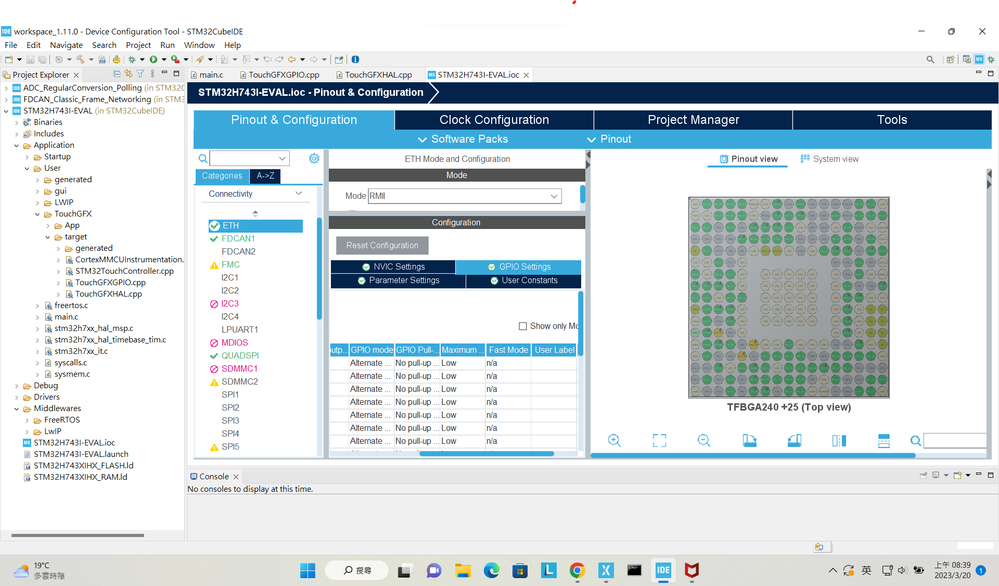Viewport: 999px width, 586px height.
Task: Collapse the TouchGFX folder
Action: click(x=38, y=214)
